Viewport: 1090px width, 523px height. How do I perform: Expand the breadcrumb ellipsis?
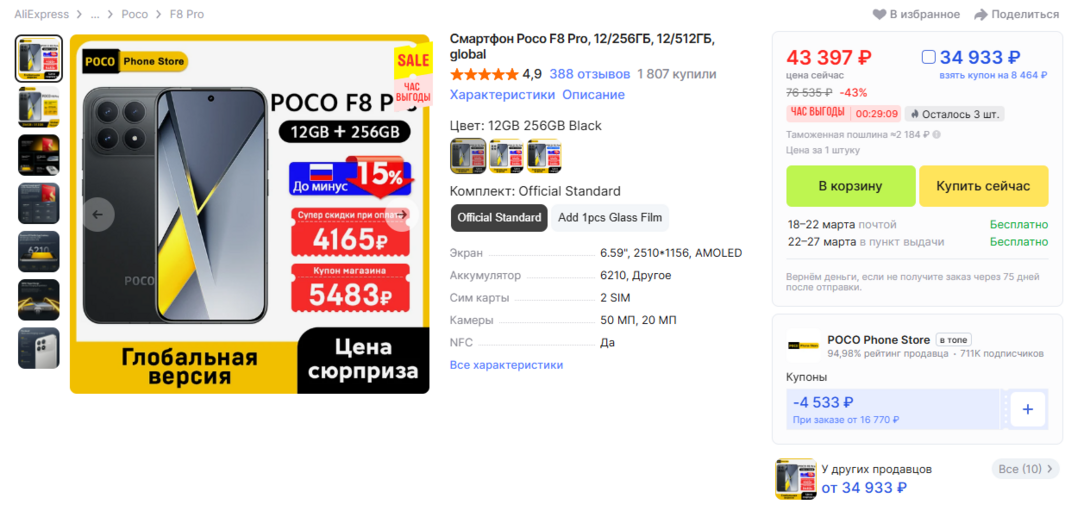(95, 15)
